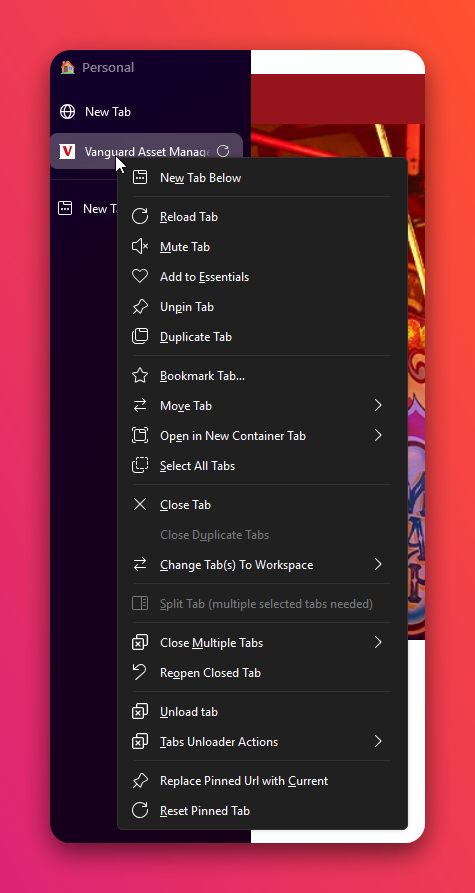475x893 pixels.
Task: Toggle Add to Essentials entry
Action: tap(263, 277)
